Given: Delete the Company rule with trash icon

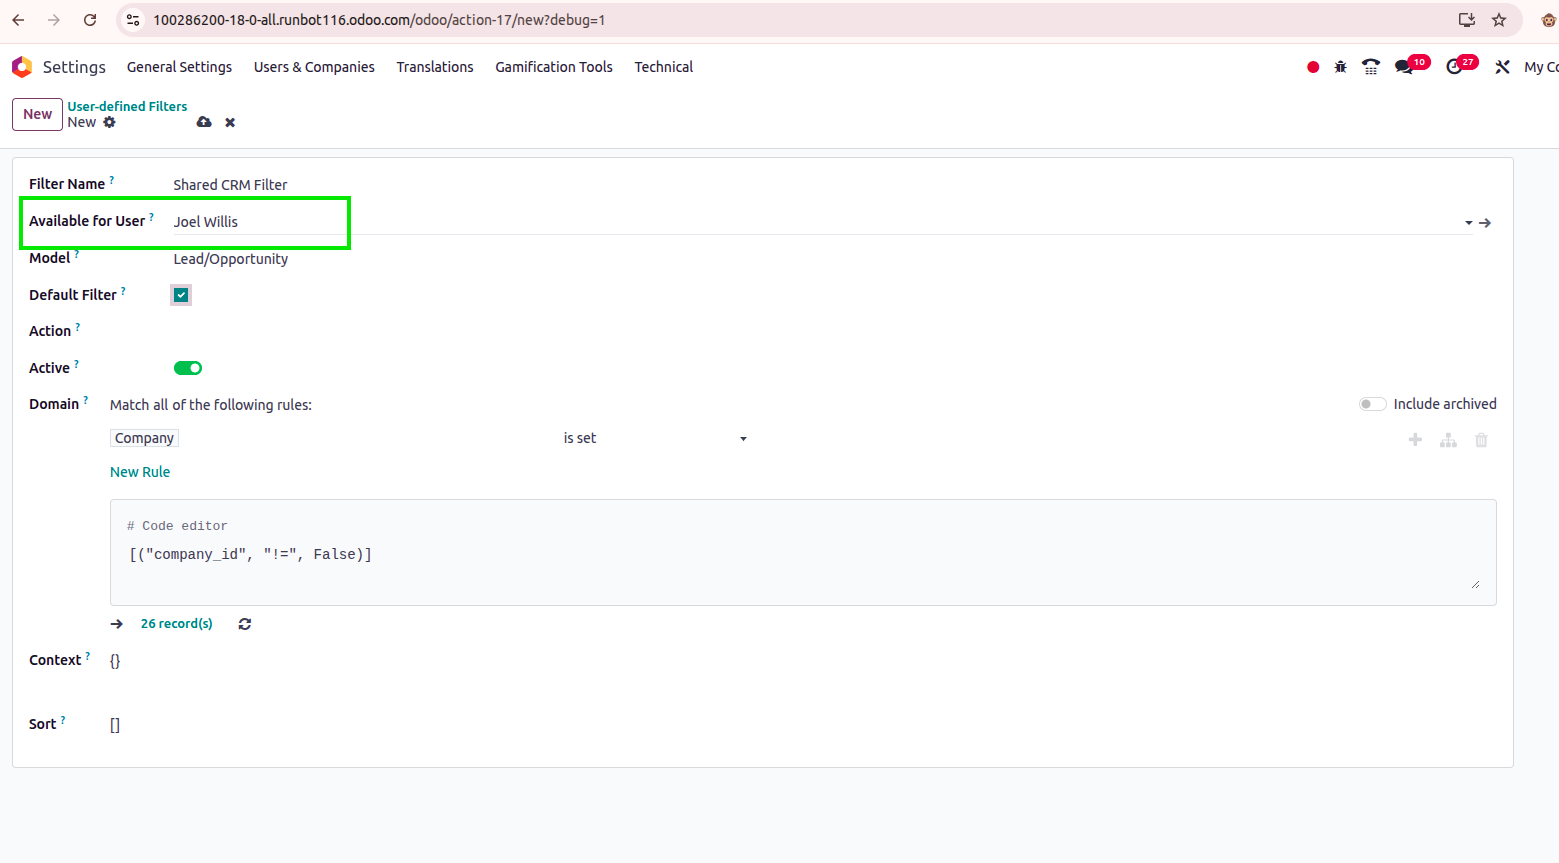Looking at the screenshot, I should (1481, 440).
